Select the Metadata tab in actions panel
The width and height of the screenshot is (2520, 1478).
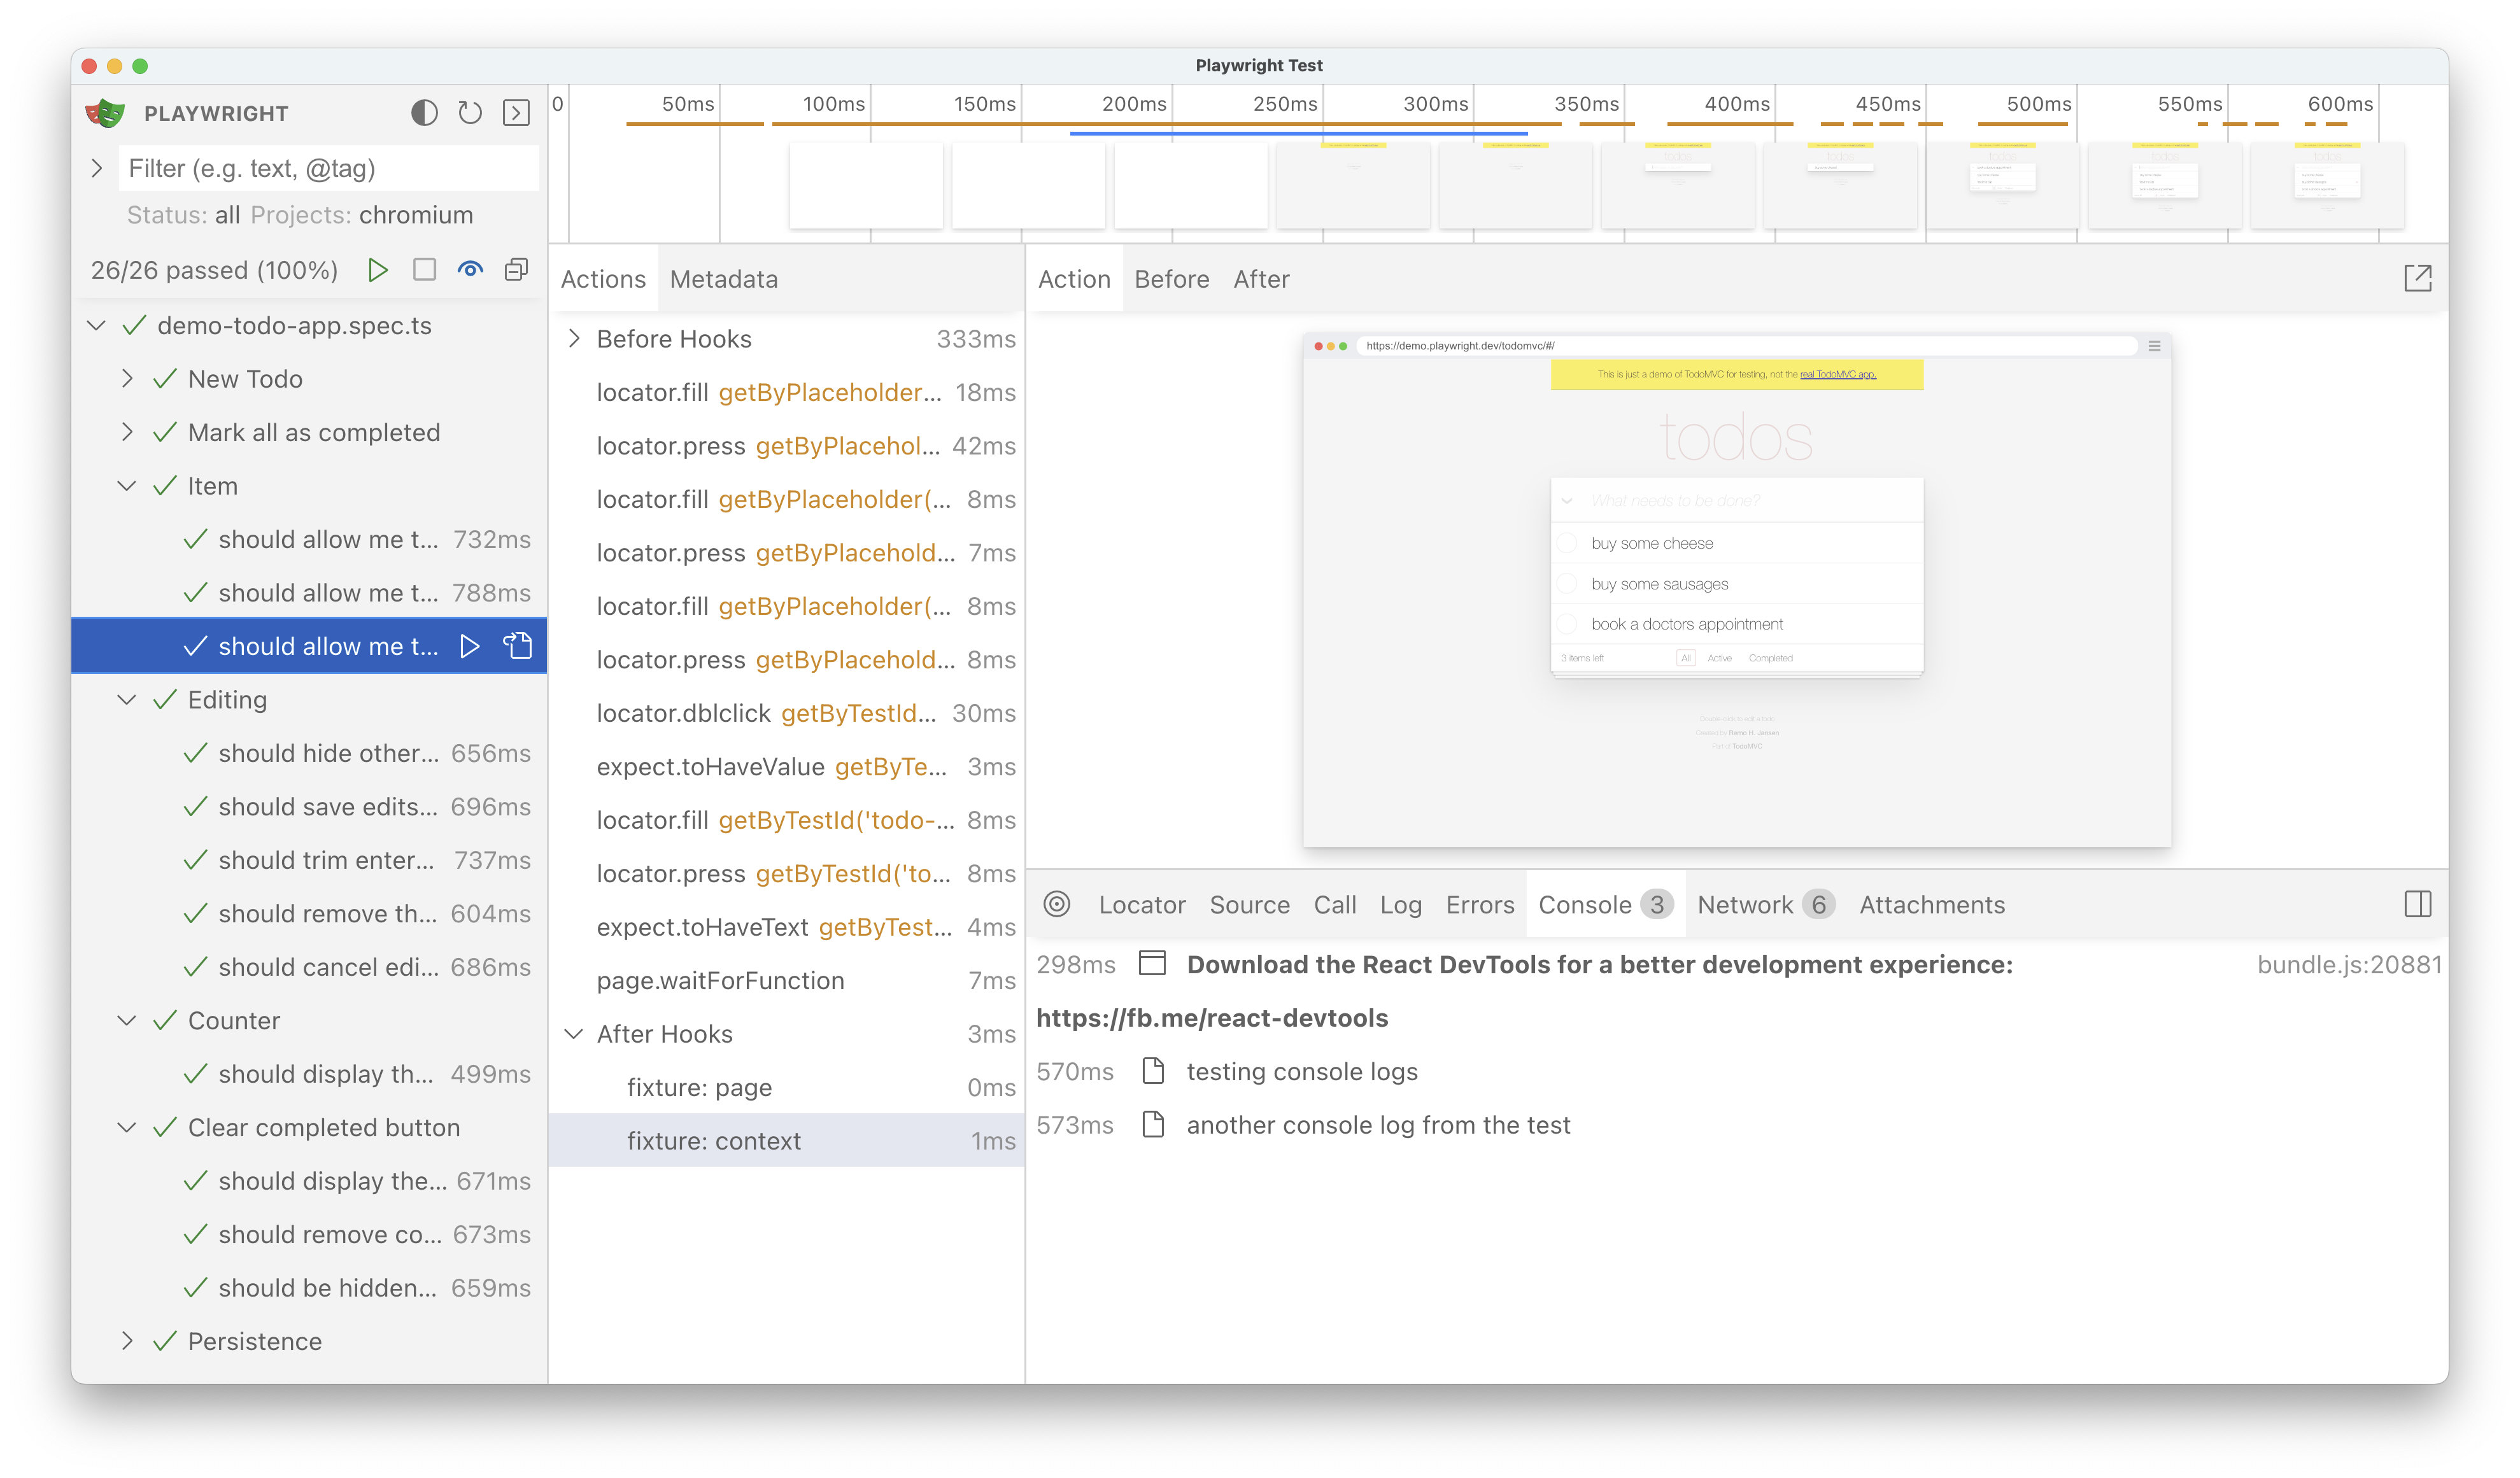pos(723,278)
